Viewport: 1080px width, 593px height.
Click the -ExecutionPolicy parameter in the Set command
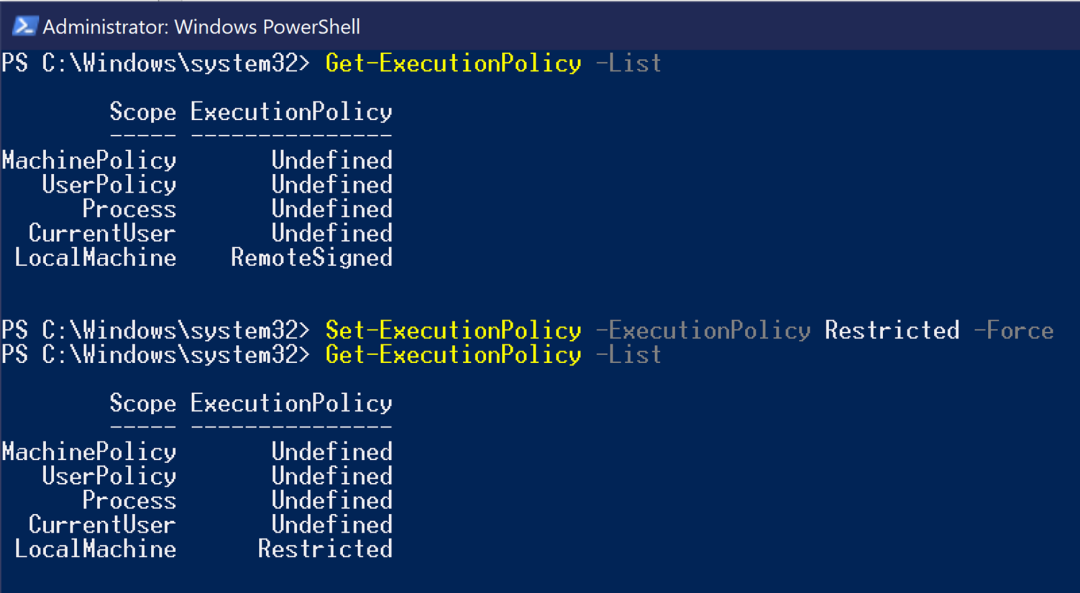click(x=702, y=331)
